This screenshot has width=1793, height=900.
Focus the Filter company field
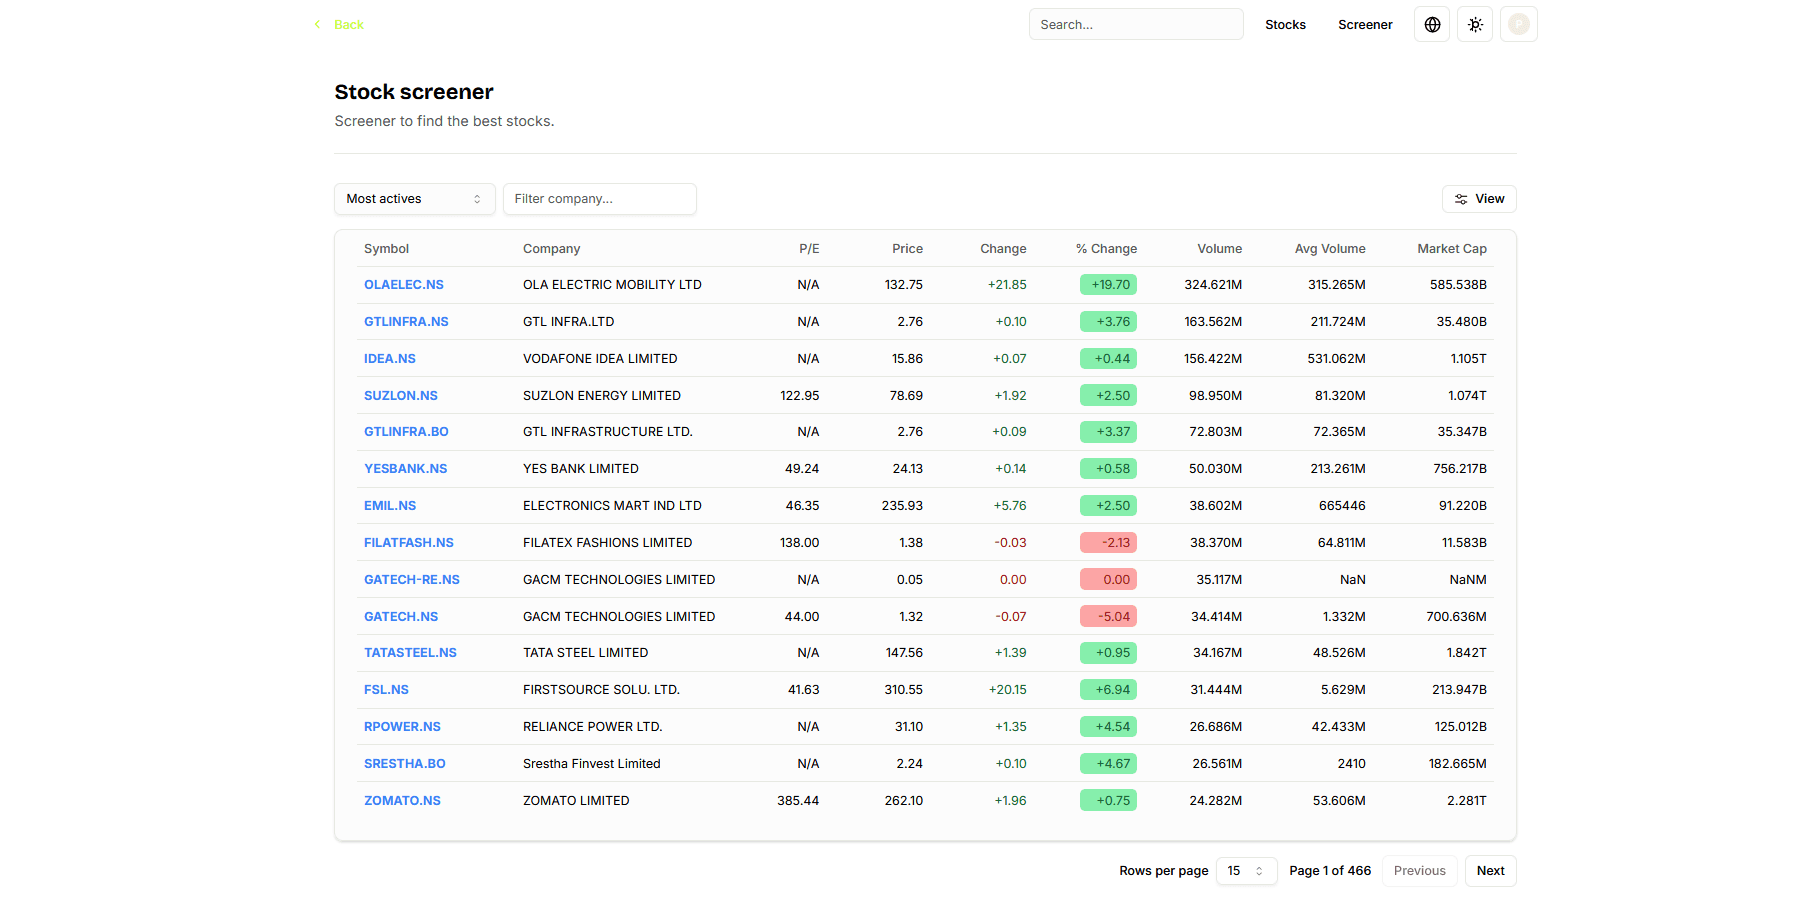(x=599, y=199)
